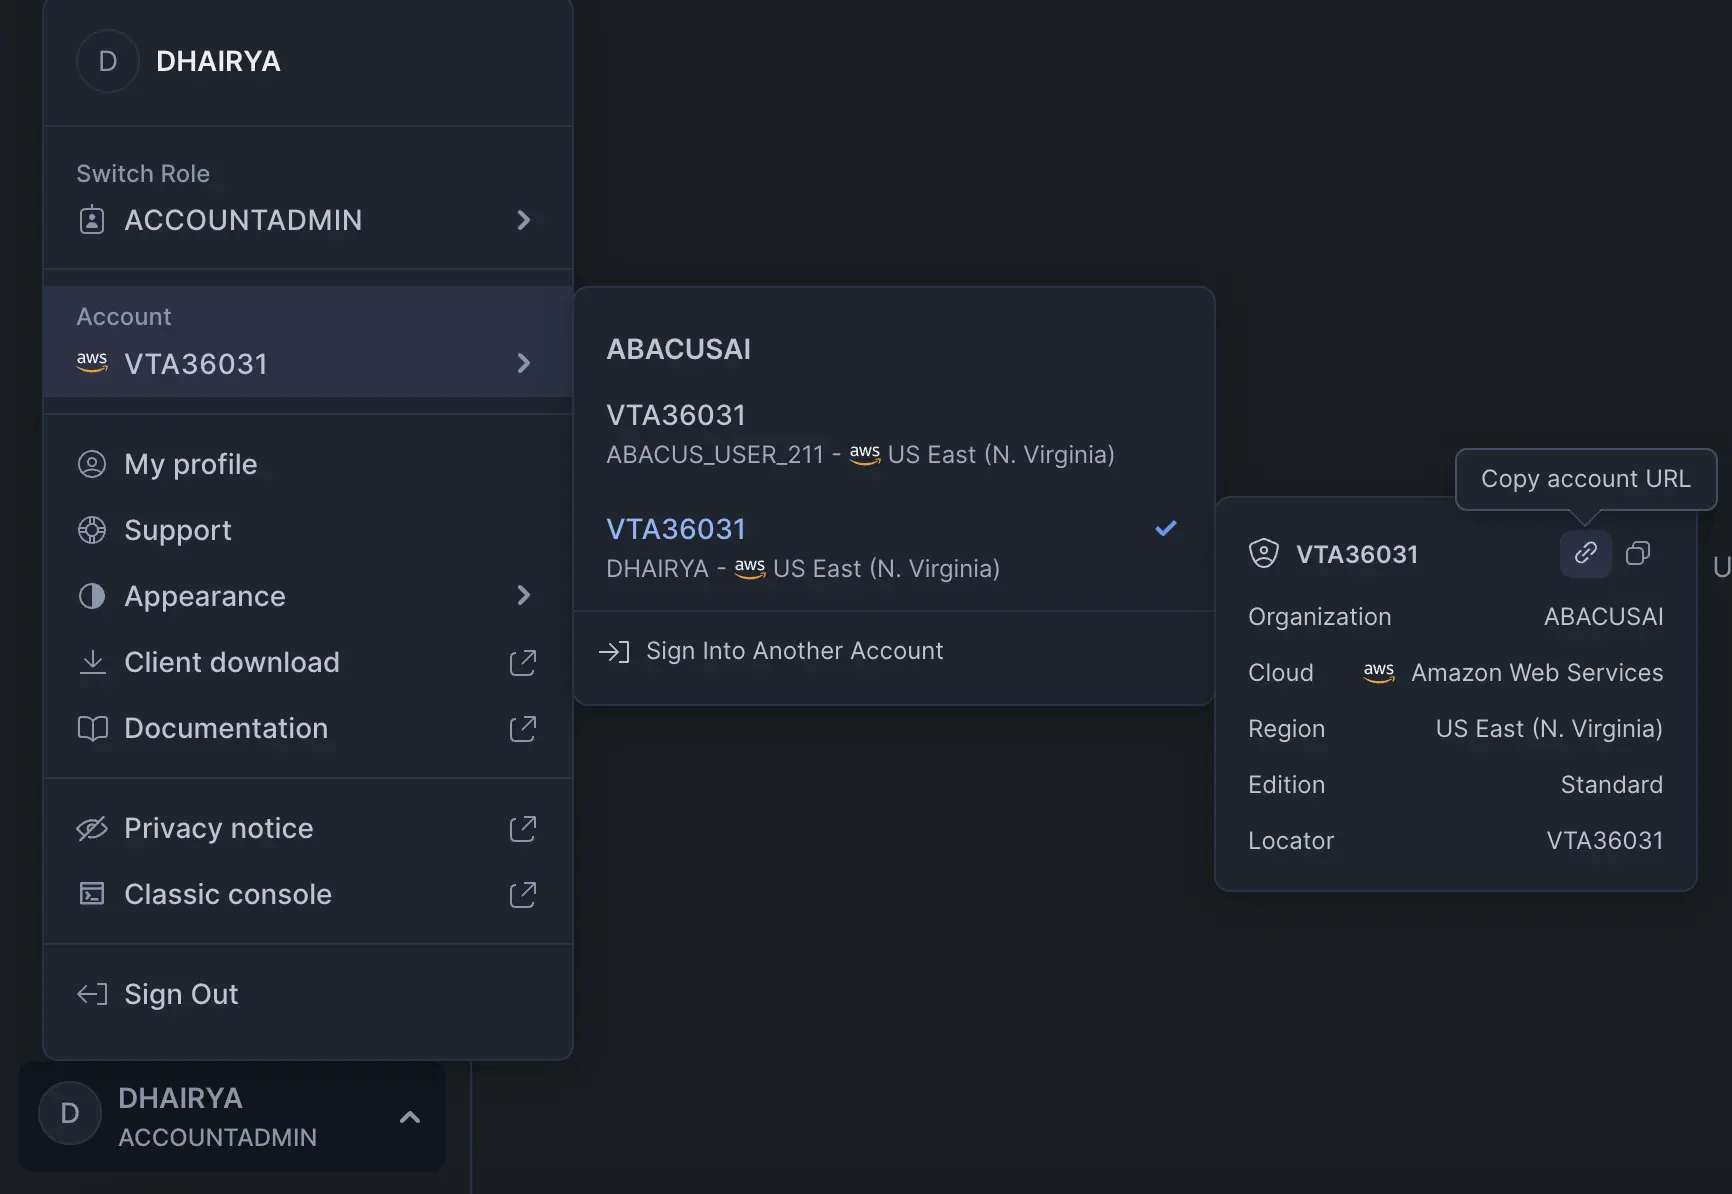The image size is (1732, 1194).
Task: Click the copy account identifier icon
Action: click(x=1638, y=553)
